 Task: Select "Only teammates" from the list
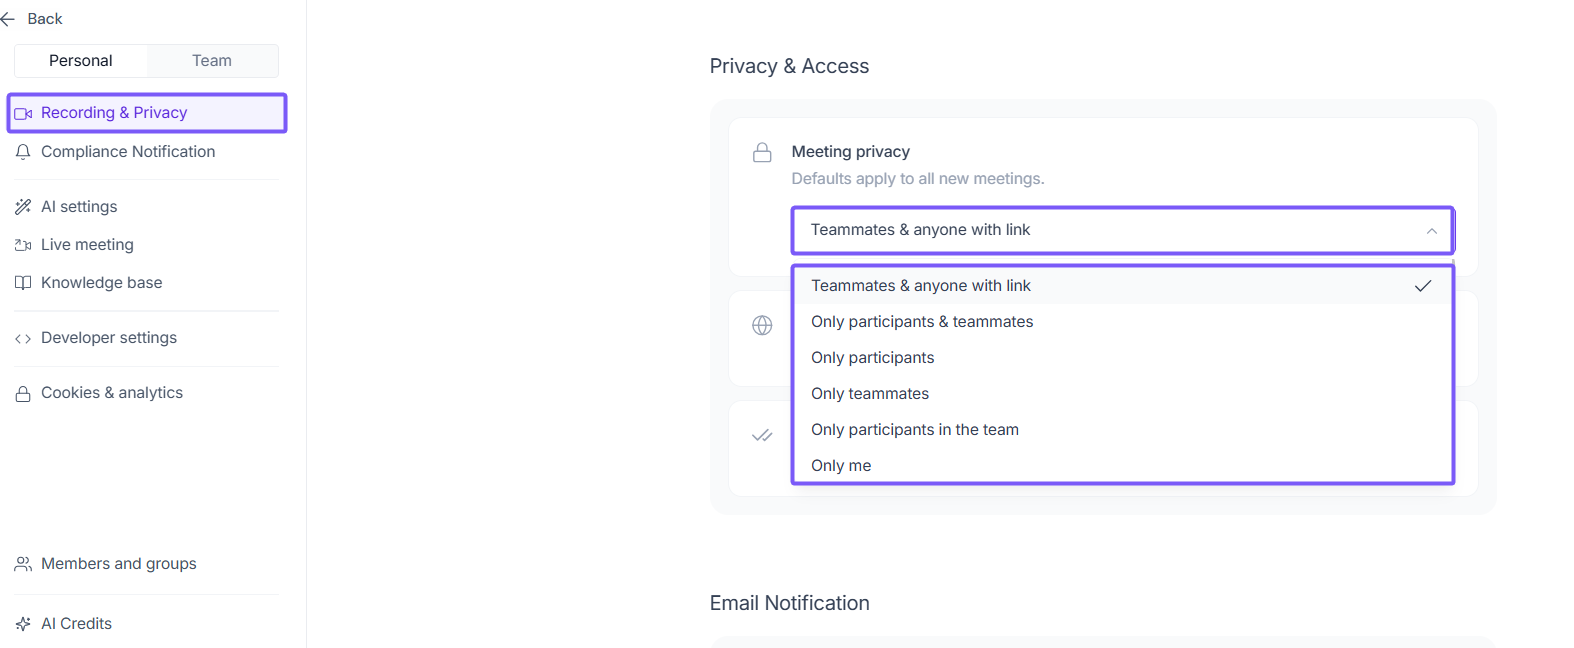[870, 394]
